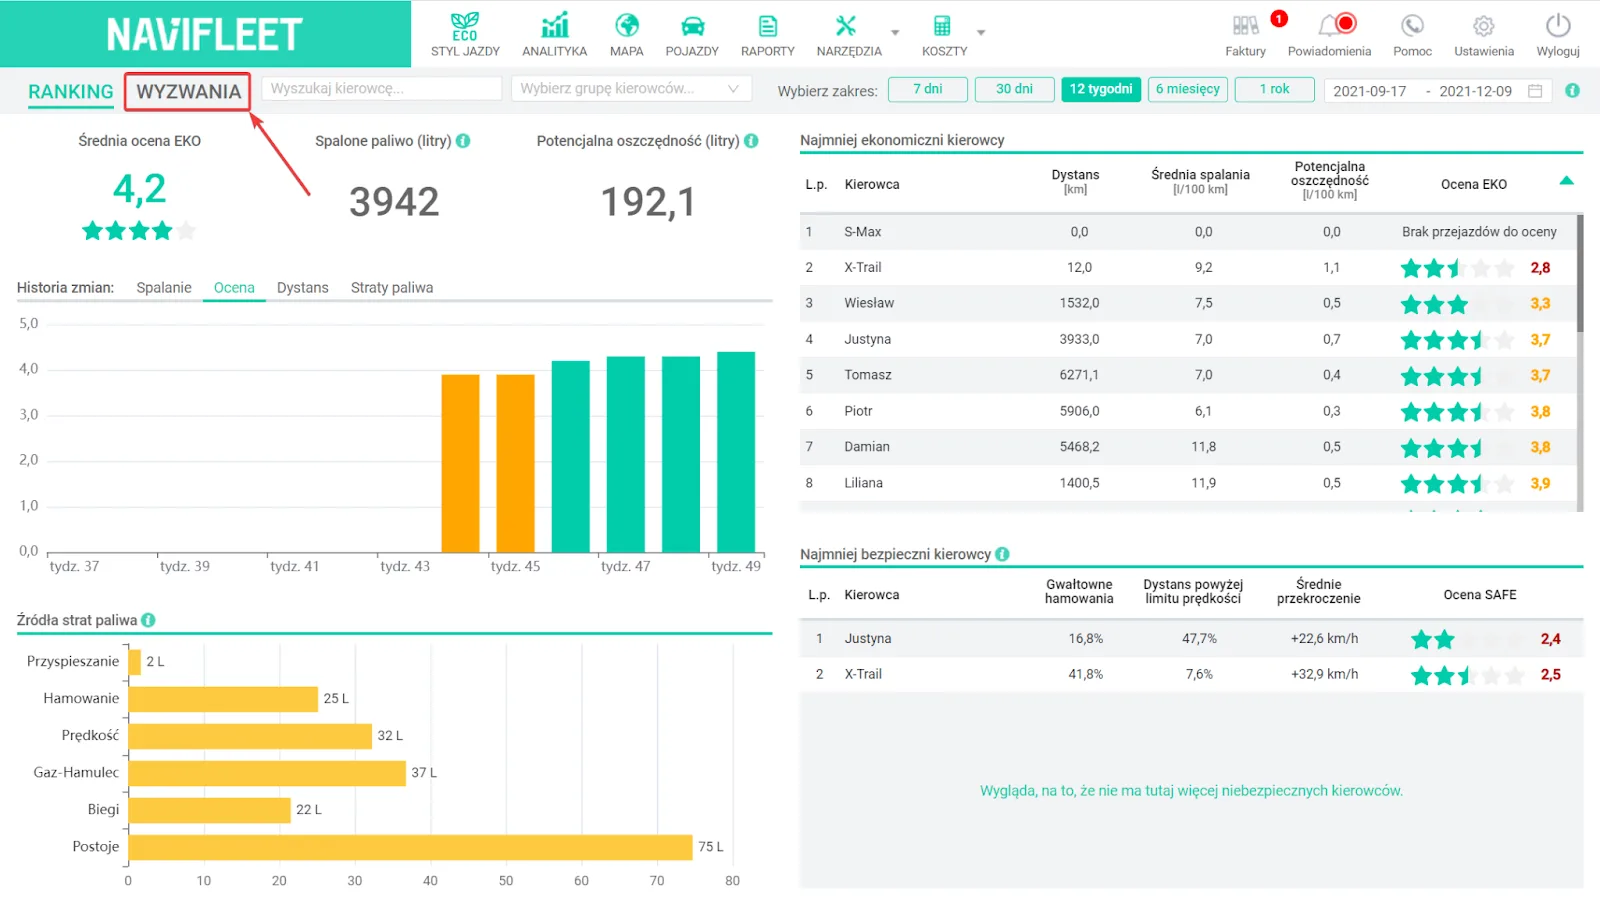The width and height of the screenshot is (1600, 908).
Task: Select driver Tomasz in the eco table
Action: (x=868, y=375)
